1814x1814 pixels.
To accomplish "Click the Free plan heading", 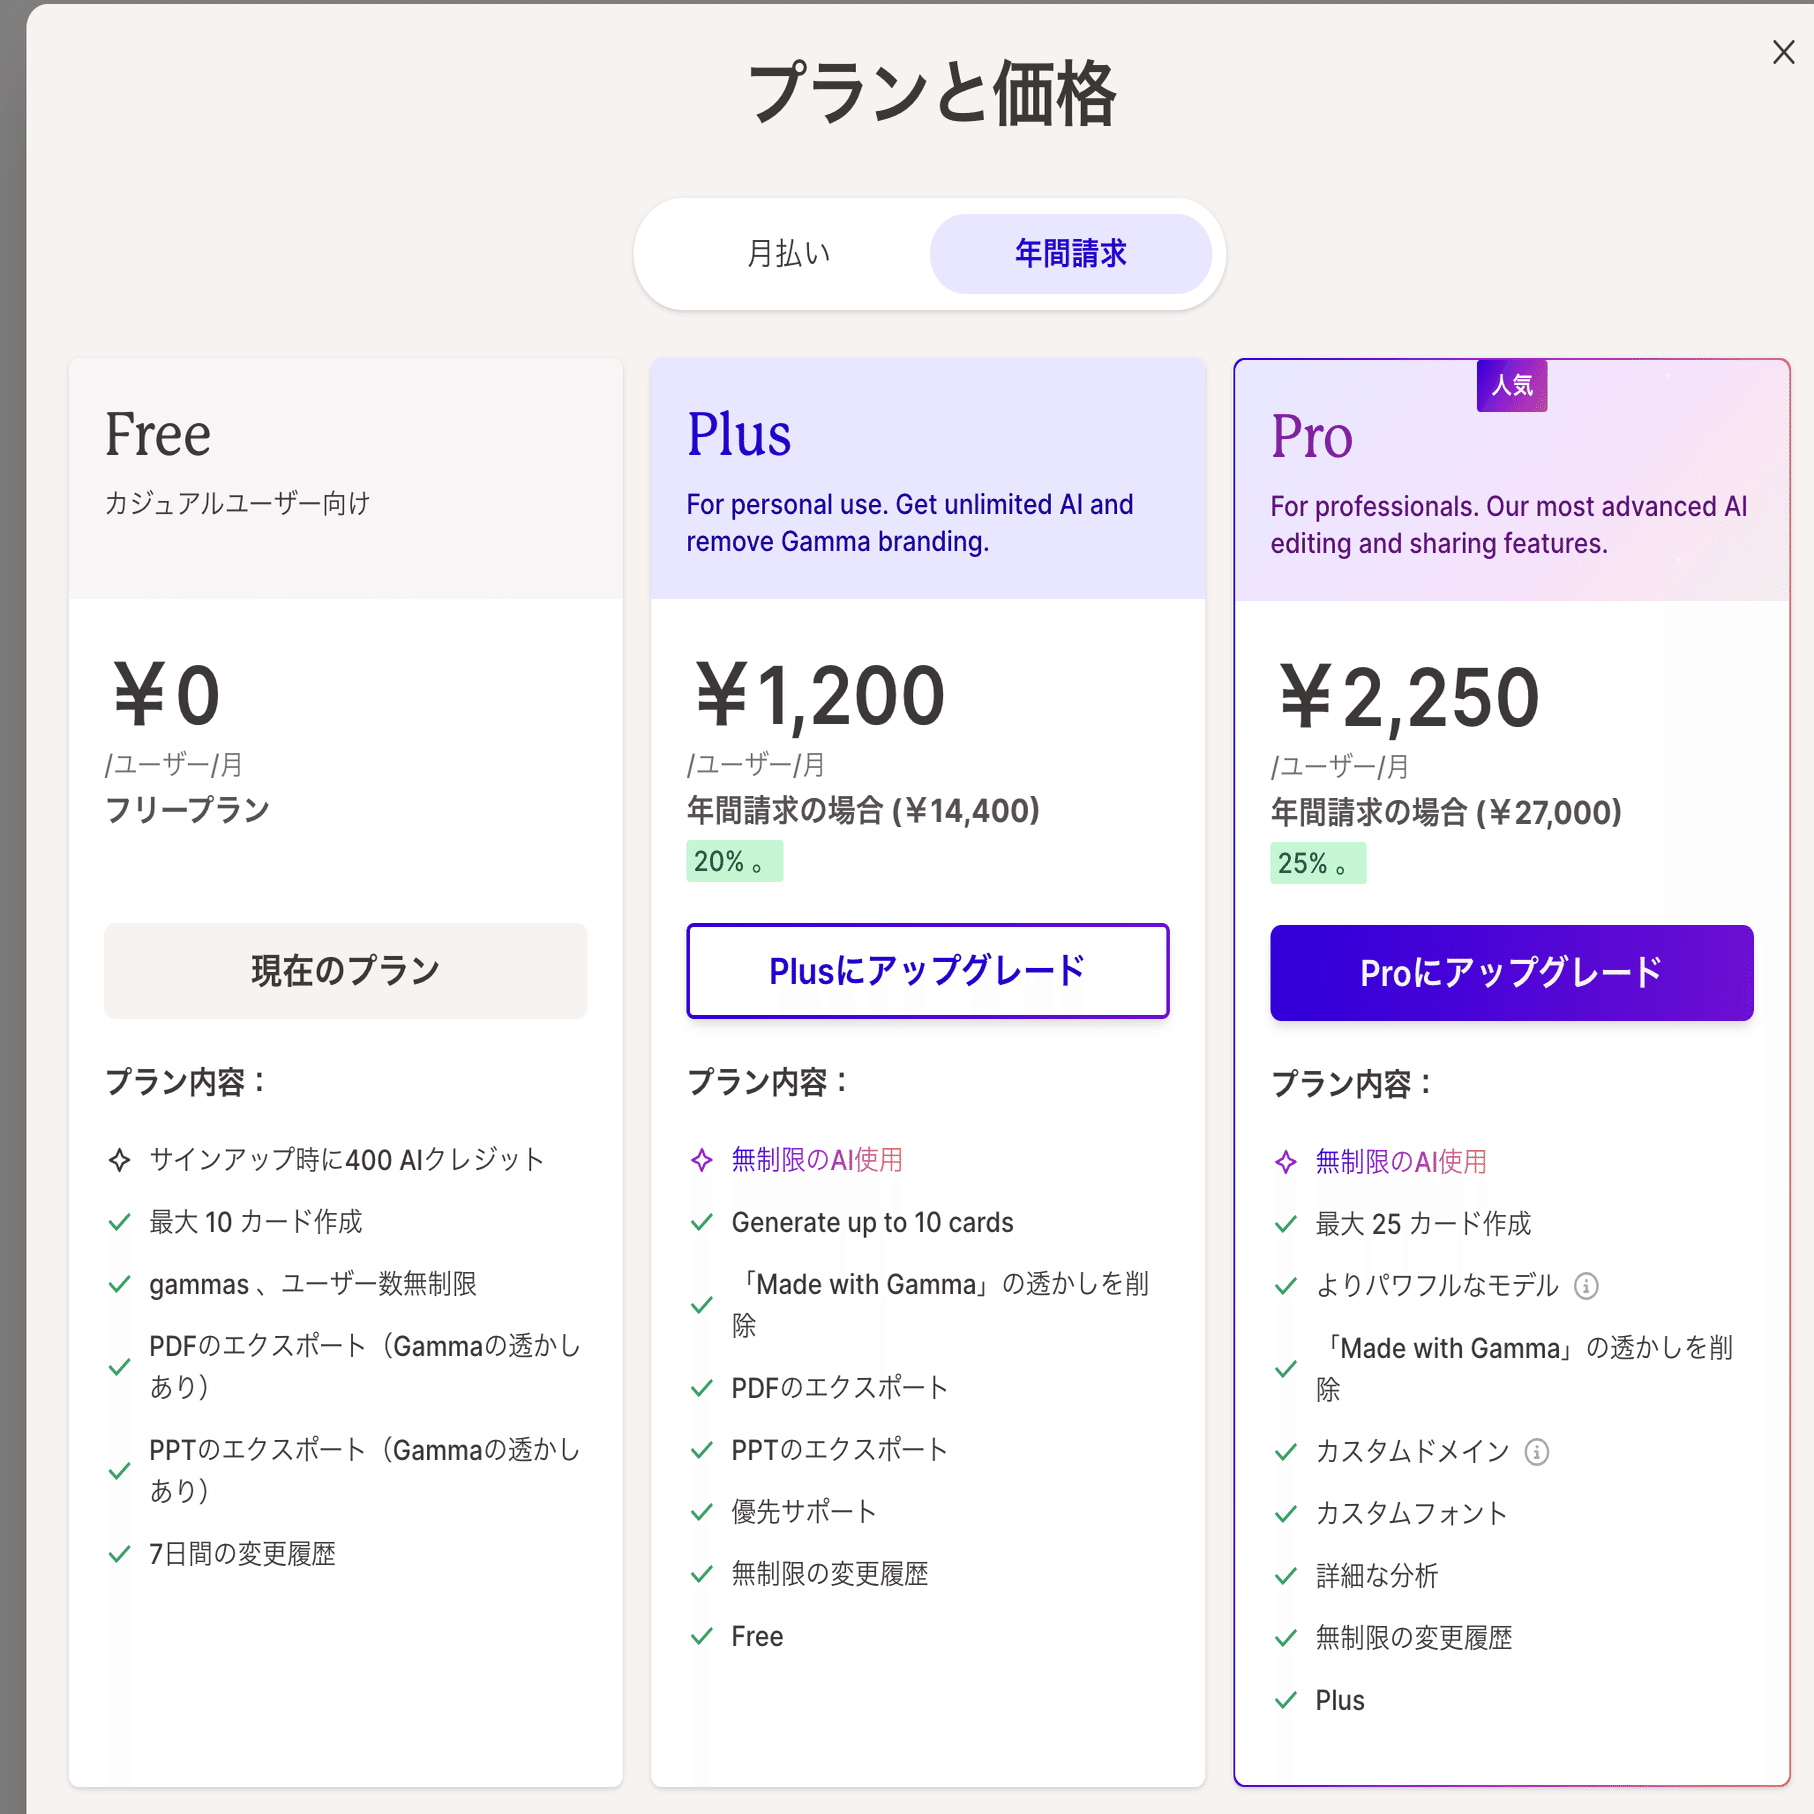I will pos(158,435).
